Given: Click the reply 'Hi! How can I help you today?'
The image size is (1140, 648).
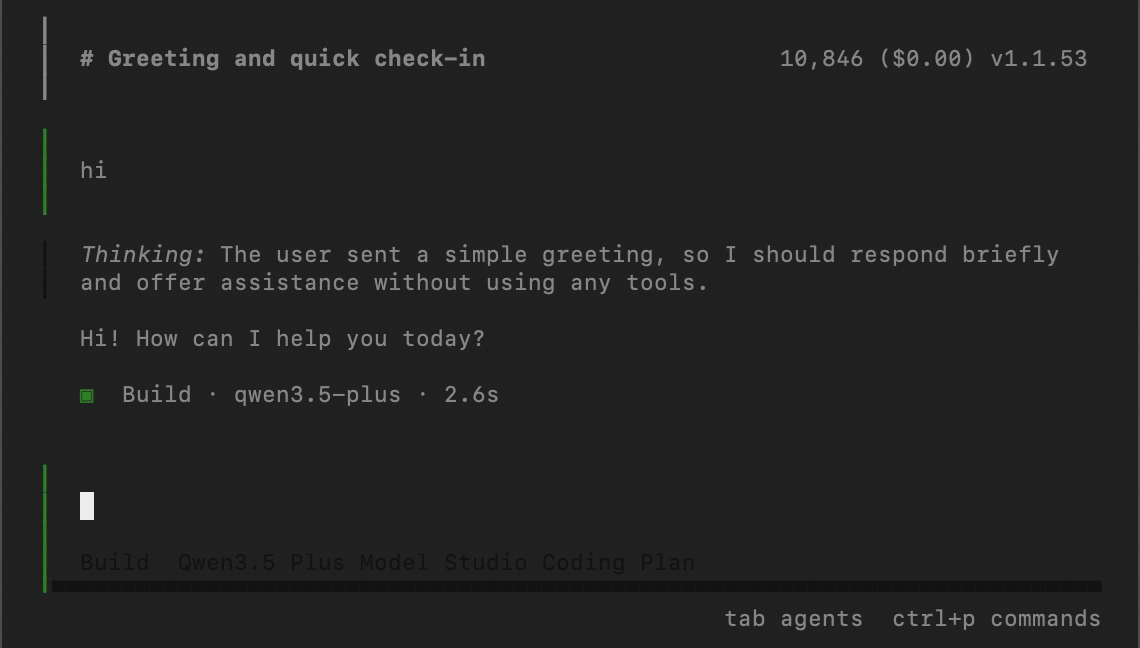Looking at the screenshot, I should 282,339.
